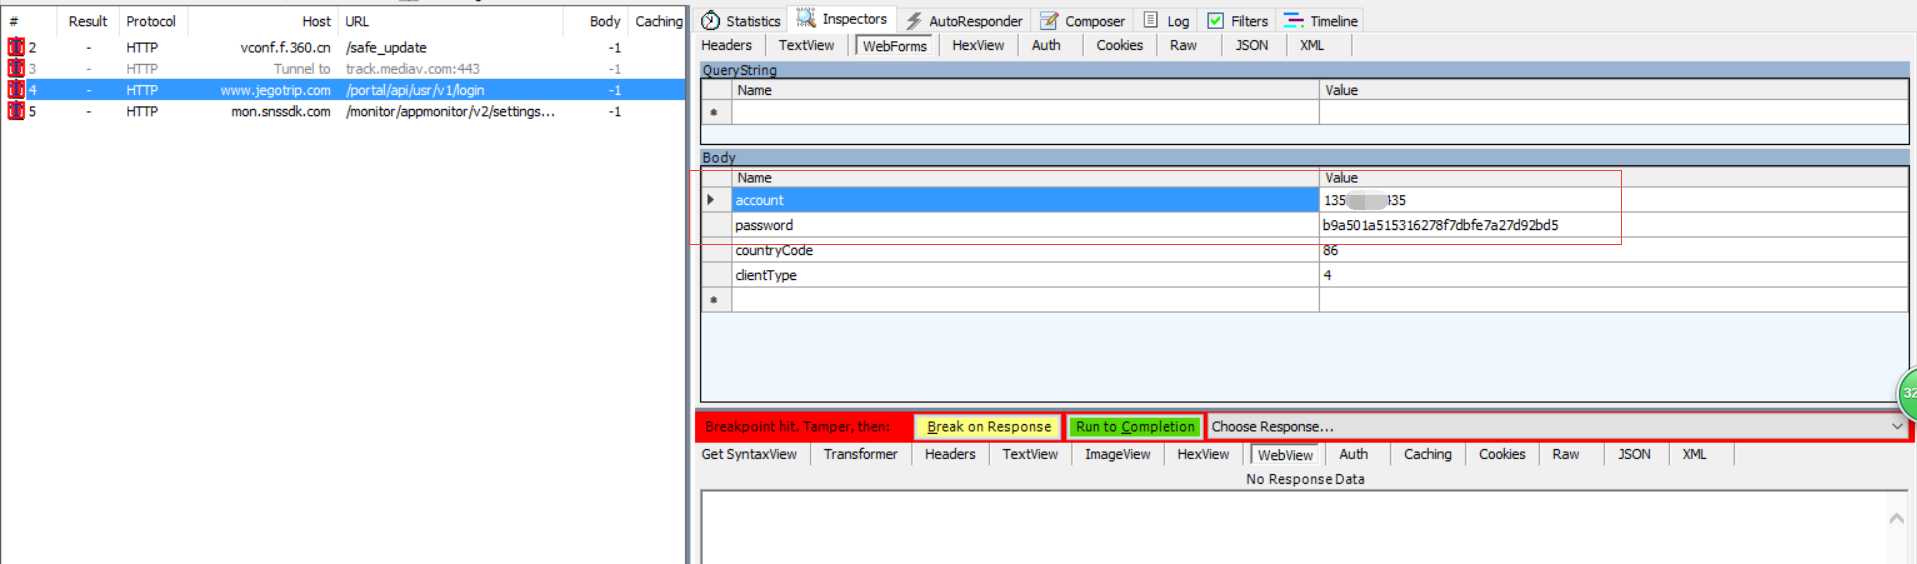Select request TextView inspector tab
Image resolution: width=1917 pixels, height=564 pixels.
pyautogui.click(x=806, y=45)
